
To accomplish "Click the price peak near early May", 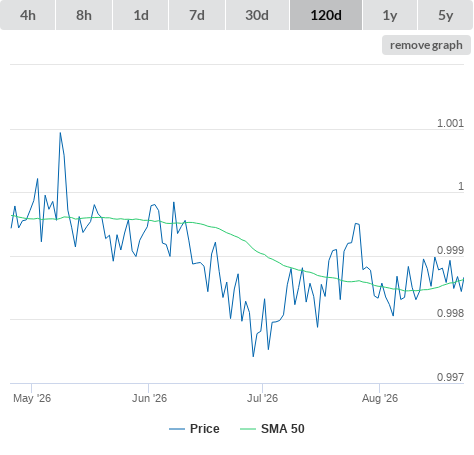I will click(60, 133).
